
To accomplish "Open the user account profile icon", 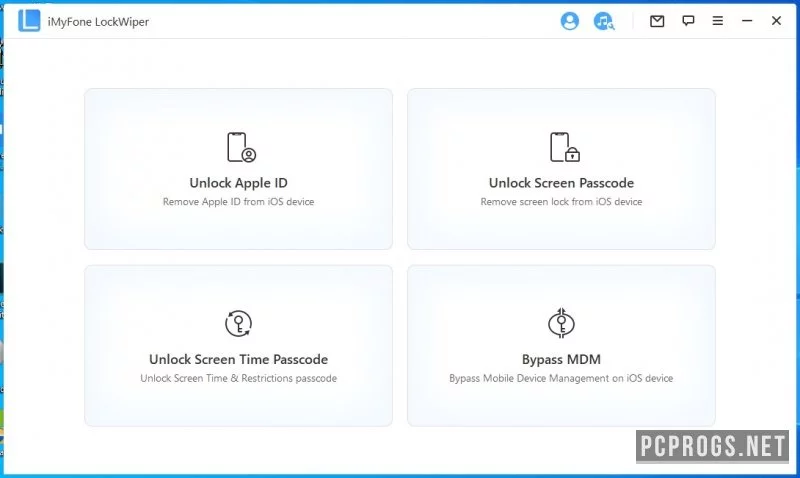I will 569,21.
